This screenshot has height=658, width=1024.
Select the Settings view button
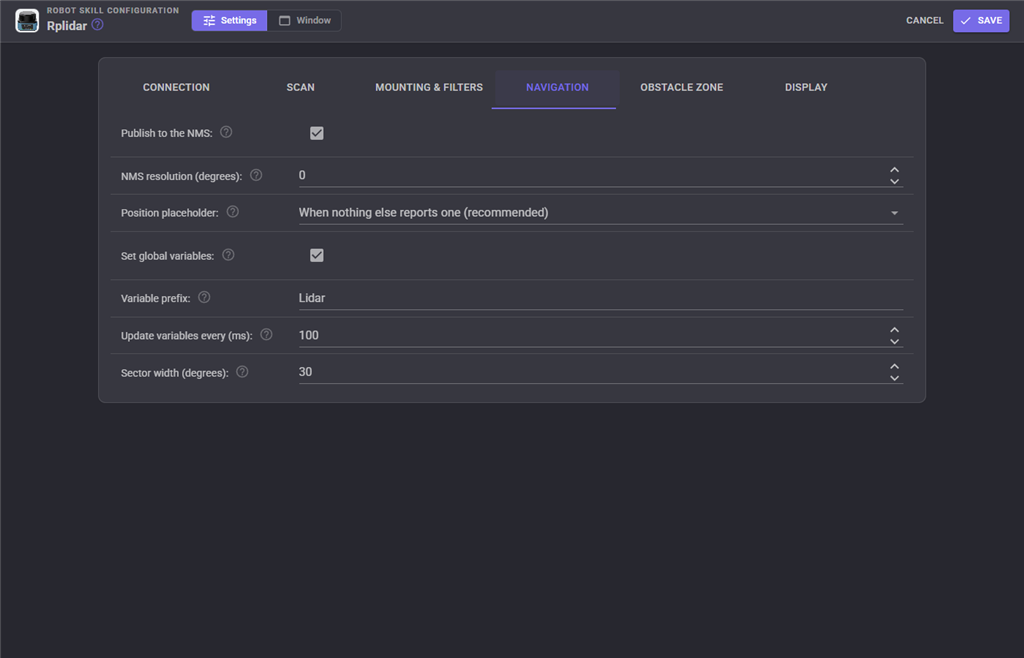tap(229, 21)
